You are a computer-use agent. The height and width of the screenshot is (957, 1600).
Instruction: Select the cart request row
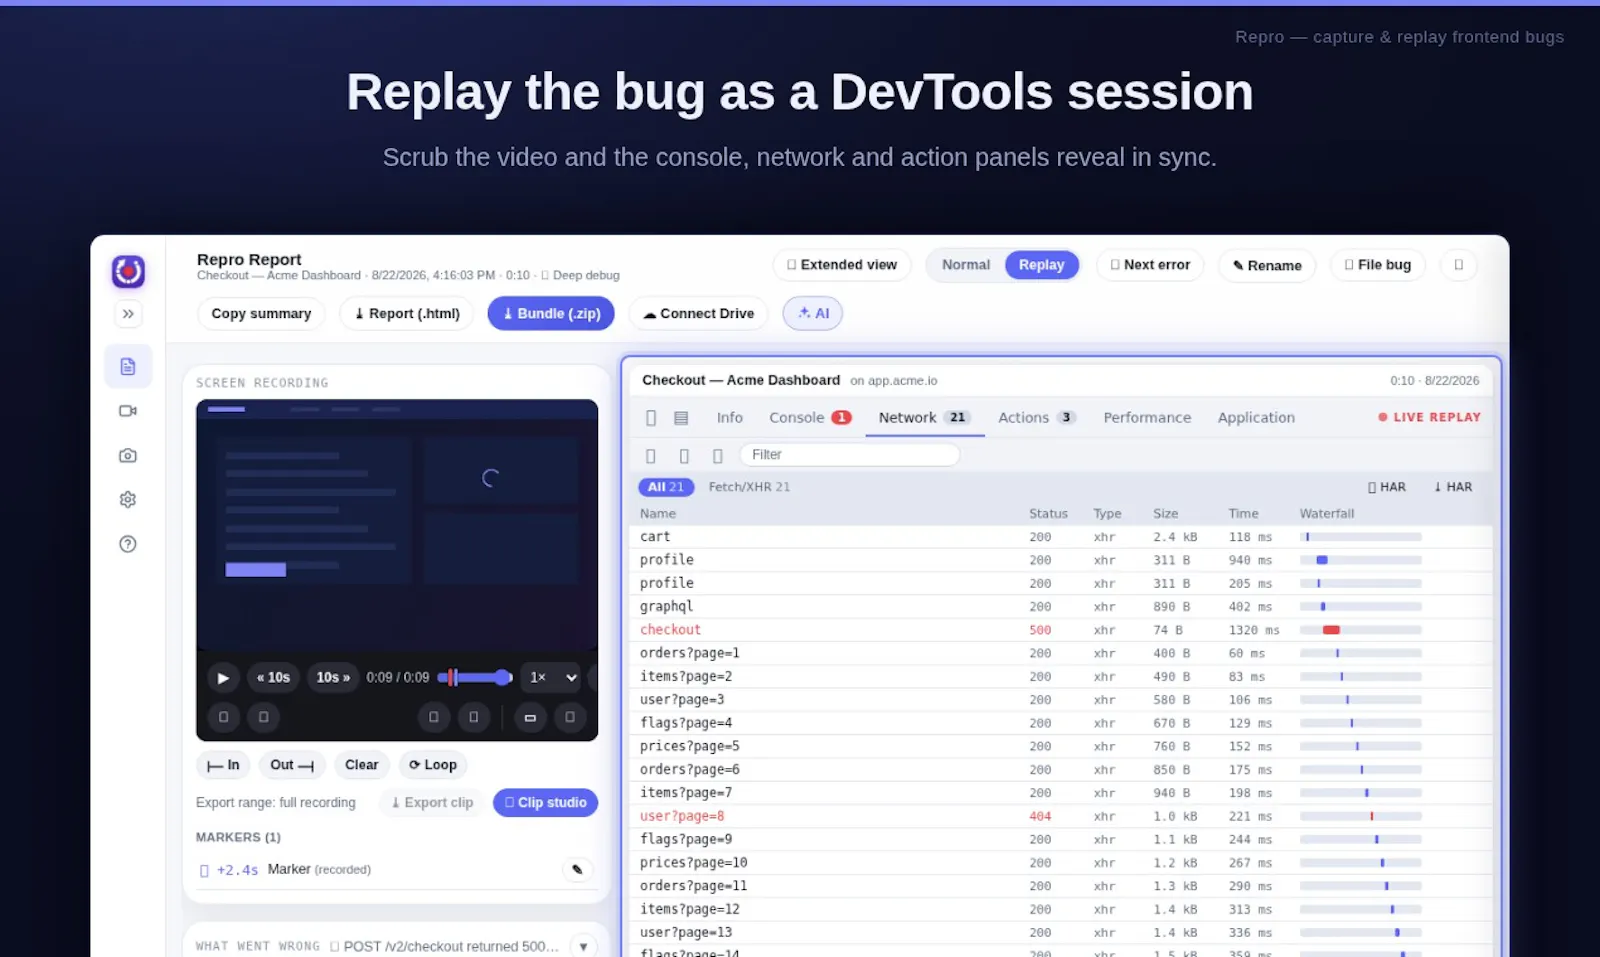(x=1060, y=537)
